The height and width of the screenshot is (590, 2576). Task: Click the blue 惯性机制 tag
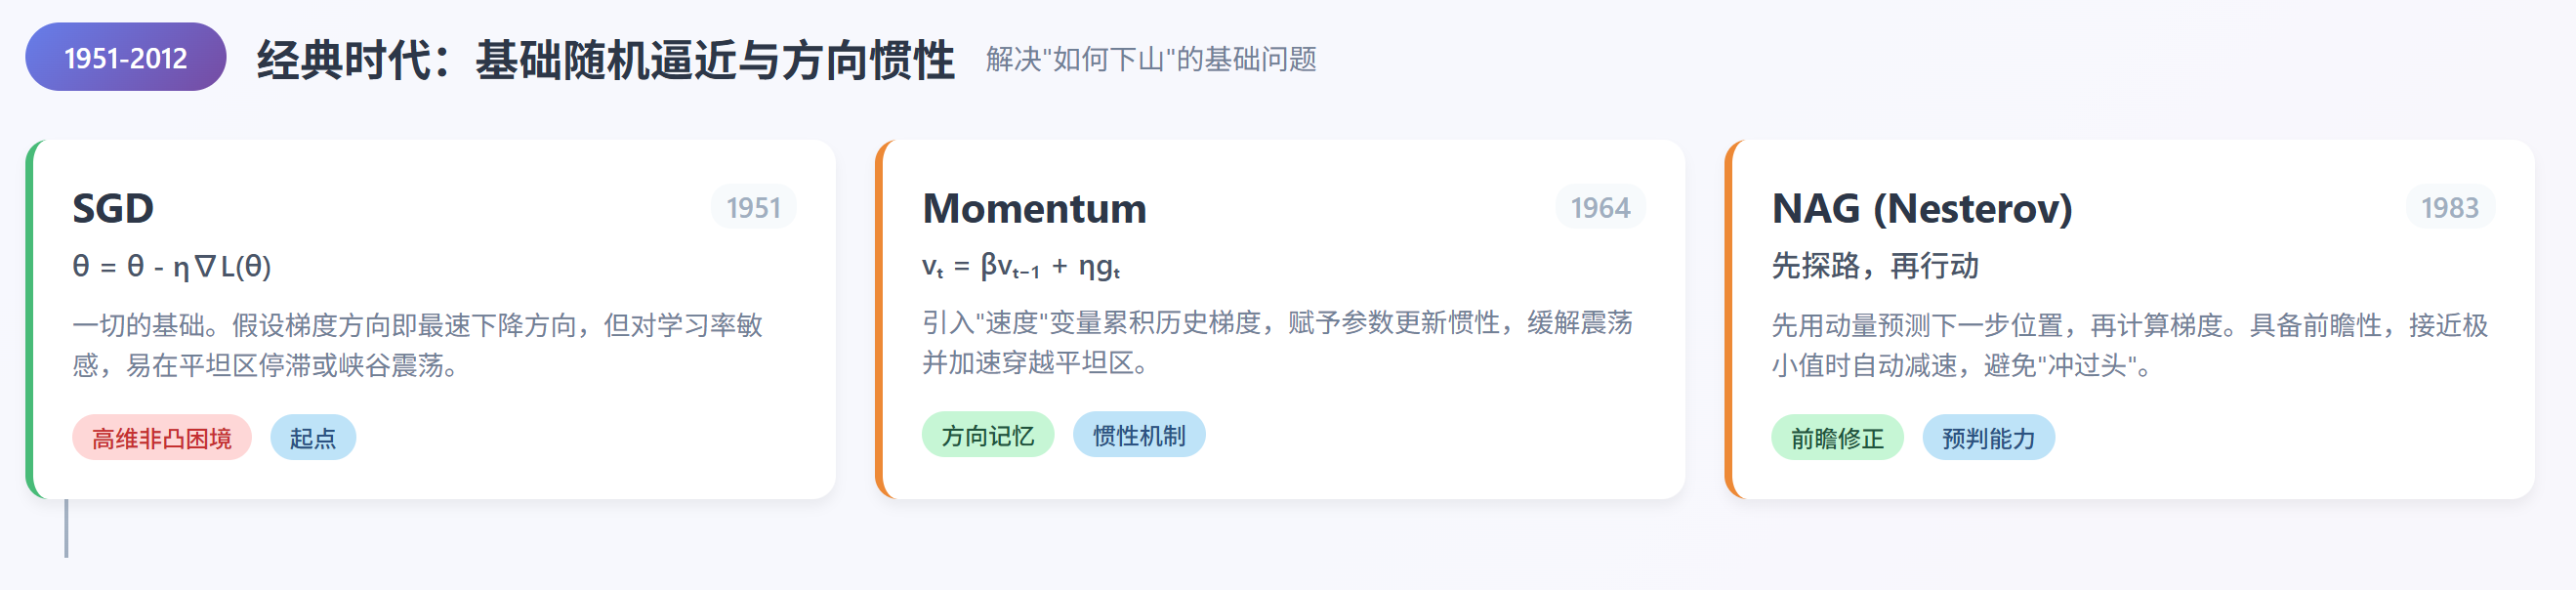[x=1138, y=435]
